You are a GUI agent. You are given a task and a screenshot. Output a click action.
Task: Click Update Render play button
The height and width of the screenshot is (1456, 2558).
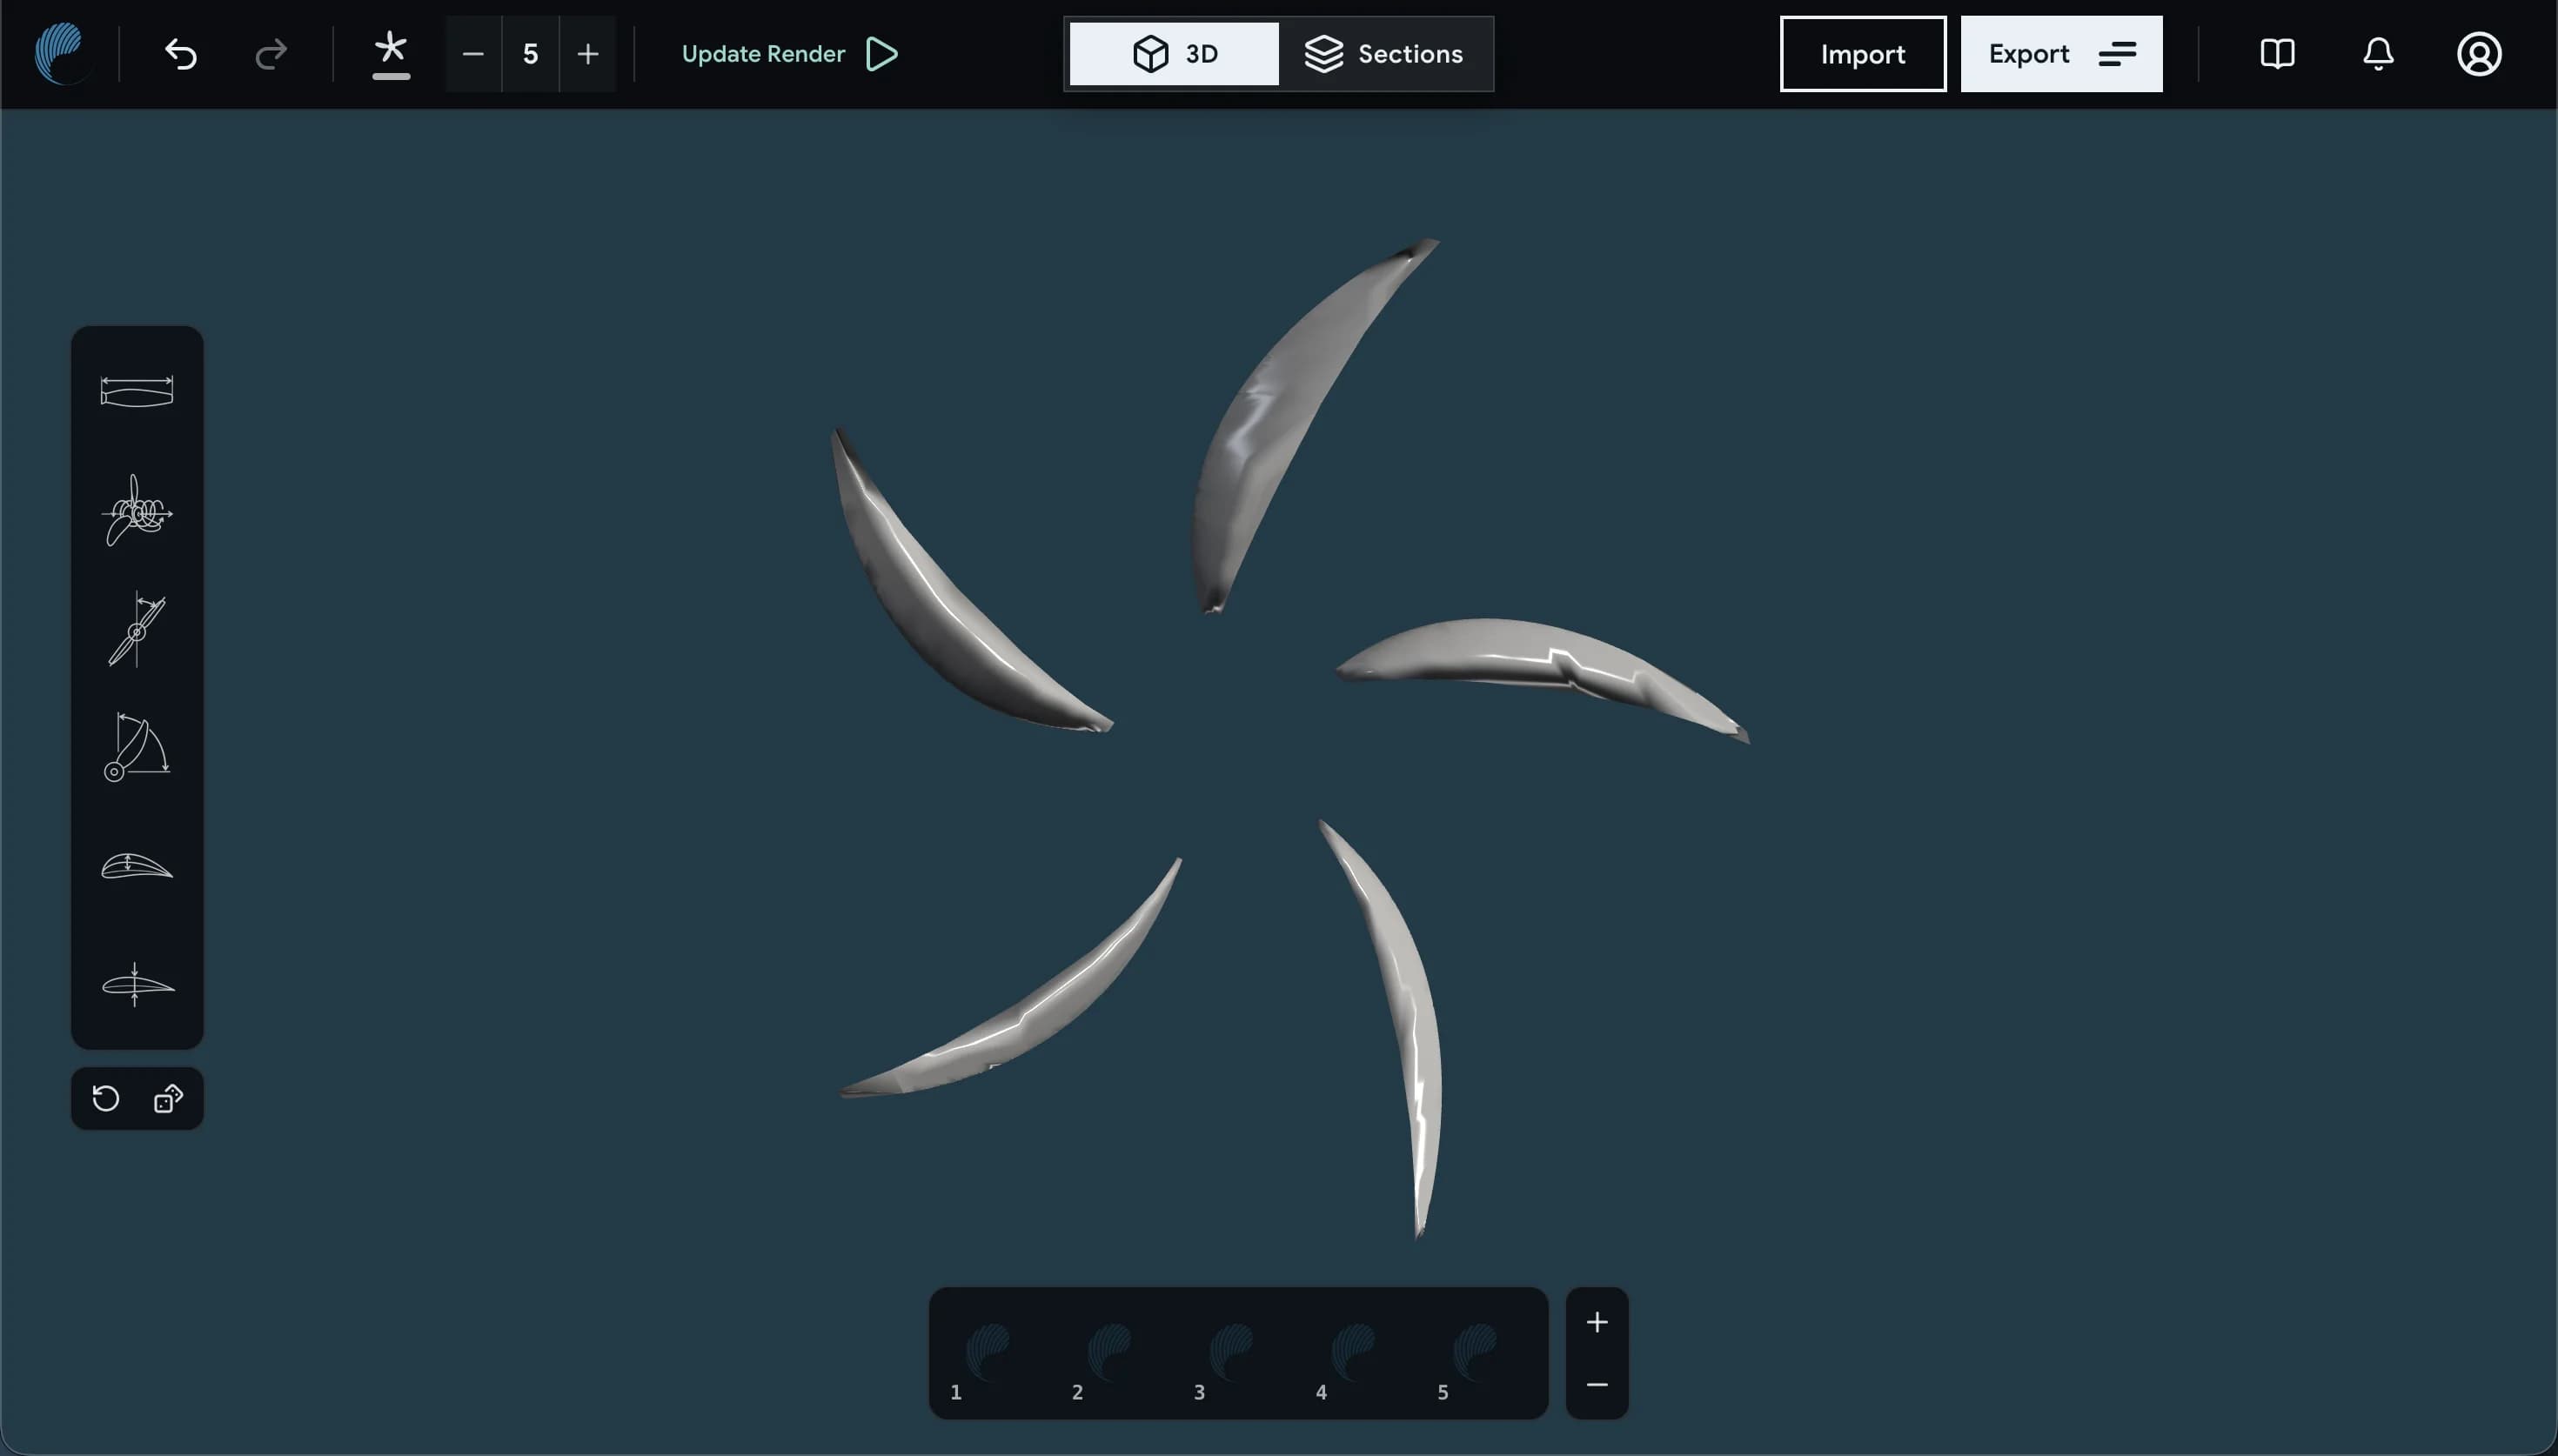point(790,54)
